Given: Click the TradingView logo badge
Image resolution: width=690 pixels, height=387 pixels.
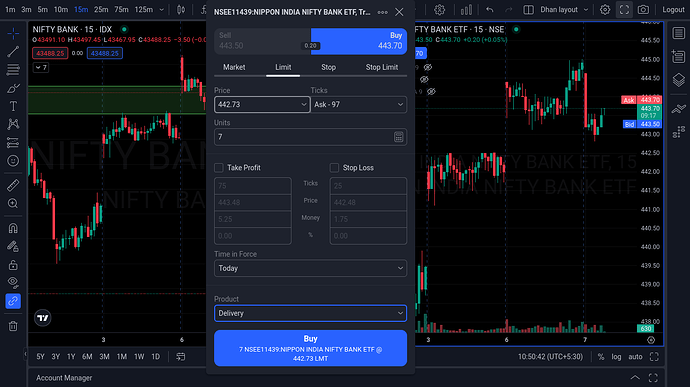Looking at the screenshot, I should [43, 318].
